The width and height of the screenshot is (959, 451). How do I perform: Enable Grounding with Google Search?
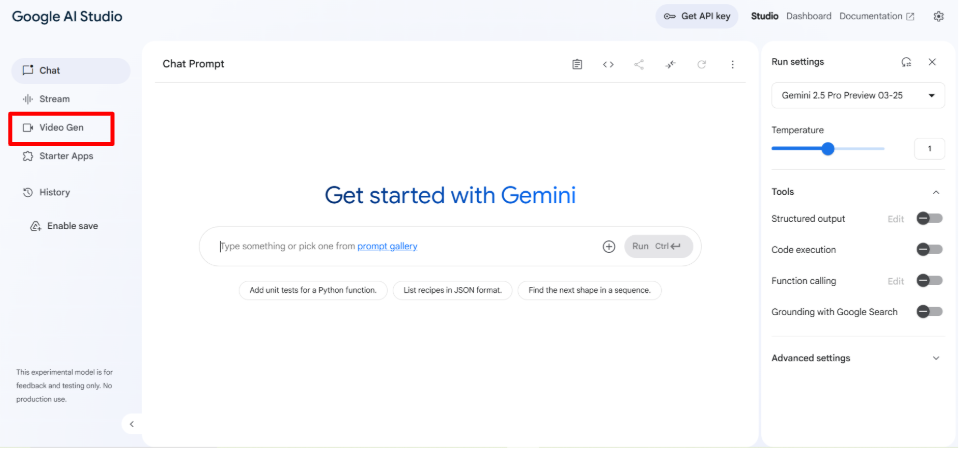click(929, 312)
